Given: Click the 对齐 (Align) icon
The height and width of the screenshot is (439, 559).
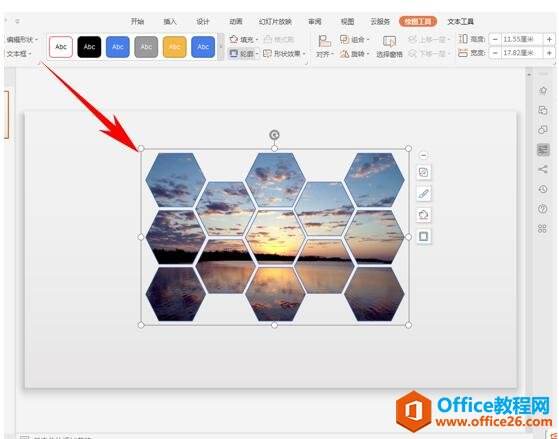Looking at the screenshot, I should point(324,41).
